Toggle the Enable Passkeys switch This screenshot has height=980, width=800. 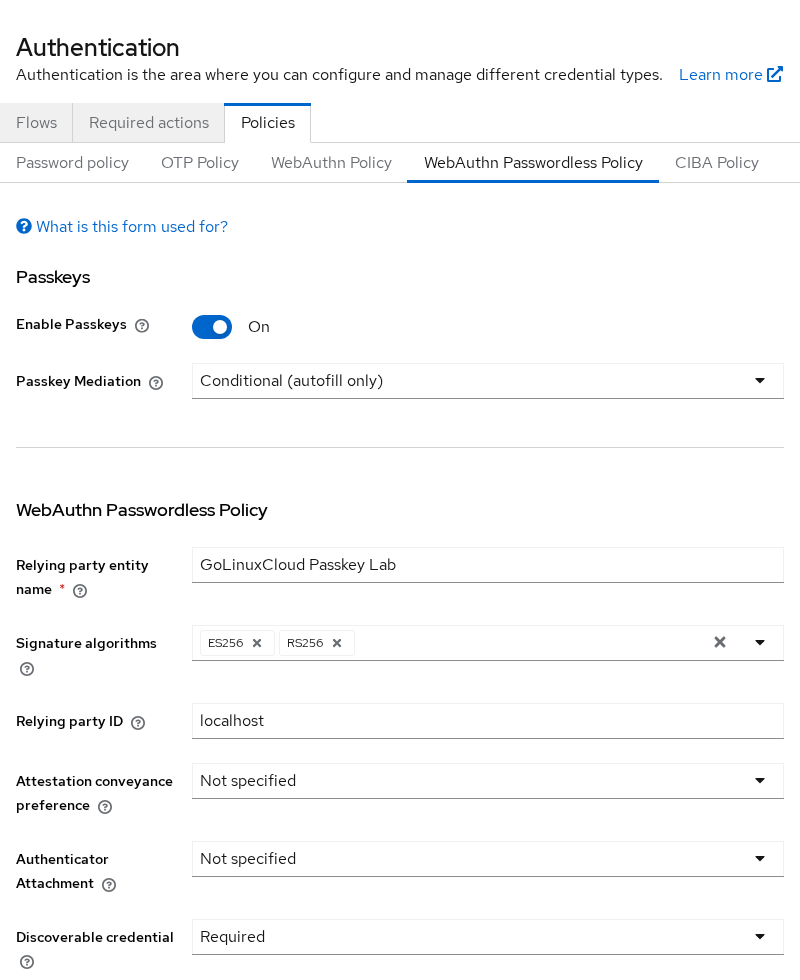tap(212, 327)
